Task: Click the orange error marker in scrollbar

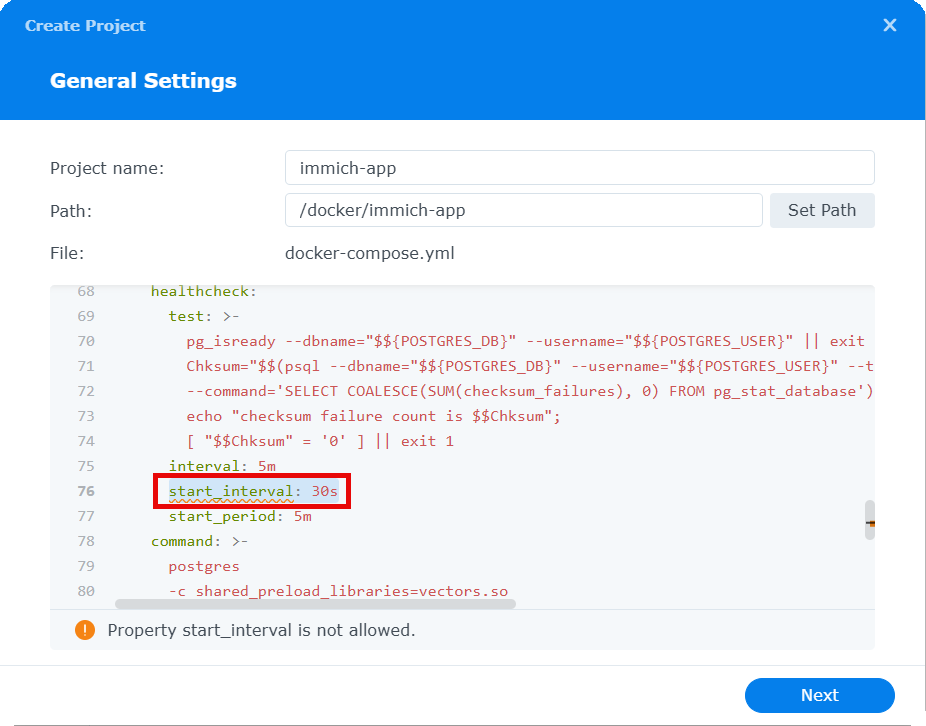Action: pos(870,523)
